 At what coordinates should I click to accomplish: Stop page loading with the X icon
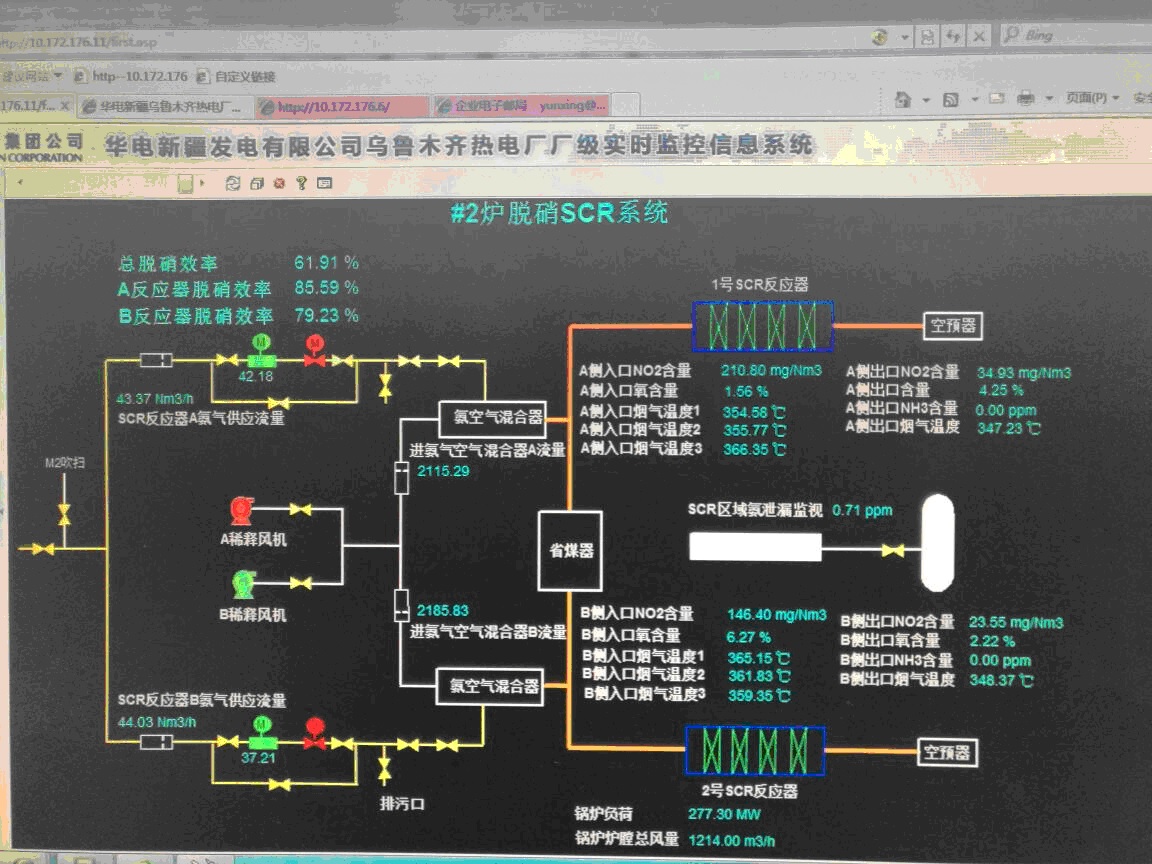pos(979,36)
